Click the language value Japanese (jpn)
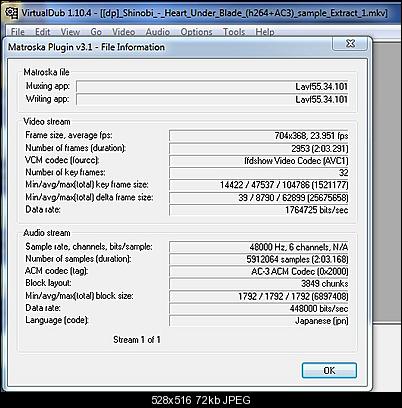 click(259, 321)
